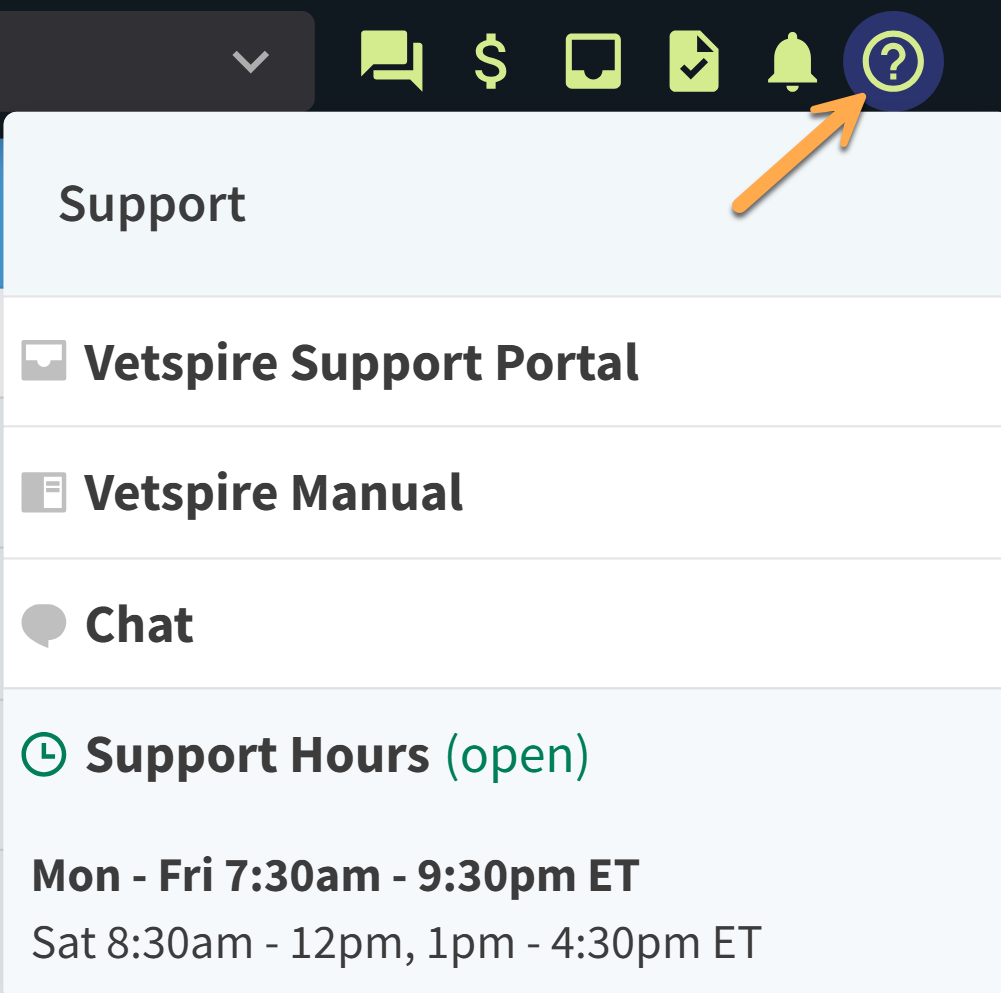Screen dimensions: 1001x993
Task: Open the notifications bell icon
Action: [x=792, y=60]
